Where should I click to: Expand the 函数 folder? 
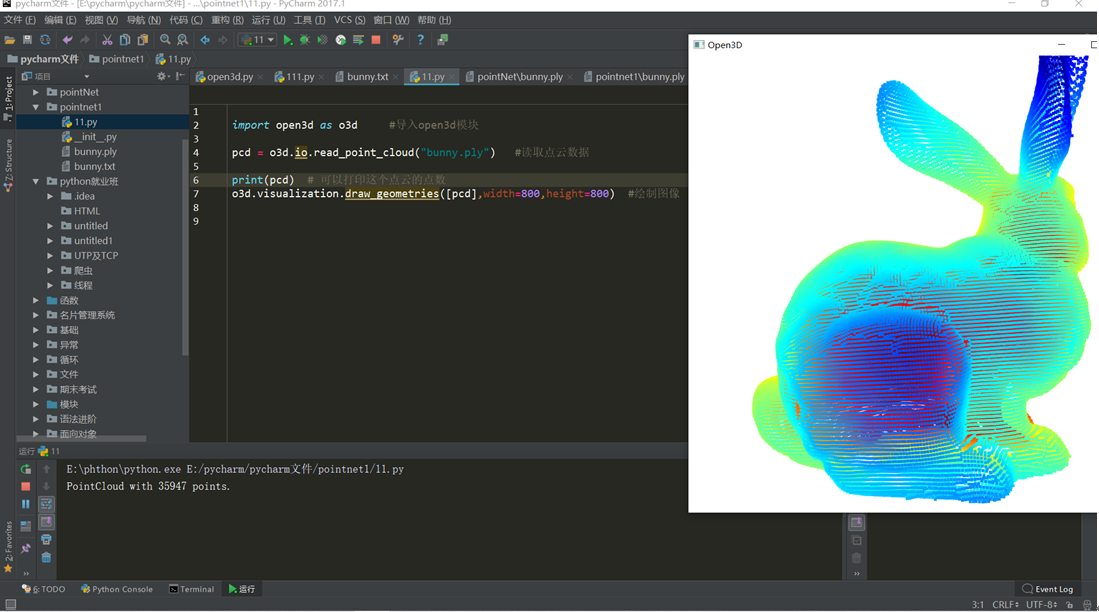coord(36,300)
